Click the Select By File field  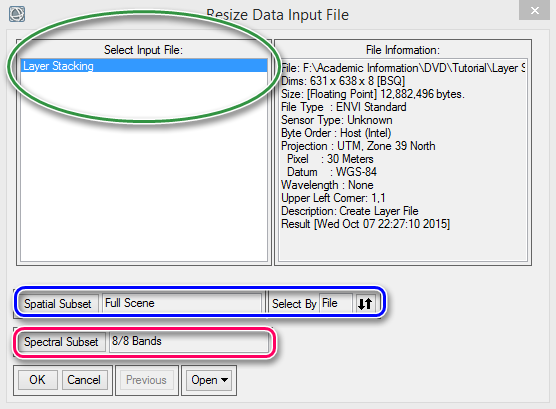click(x=336, y=303)
